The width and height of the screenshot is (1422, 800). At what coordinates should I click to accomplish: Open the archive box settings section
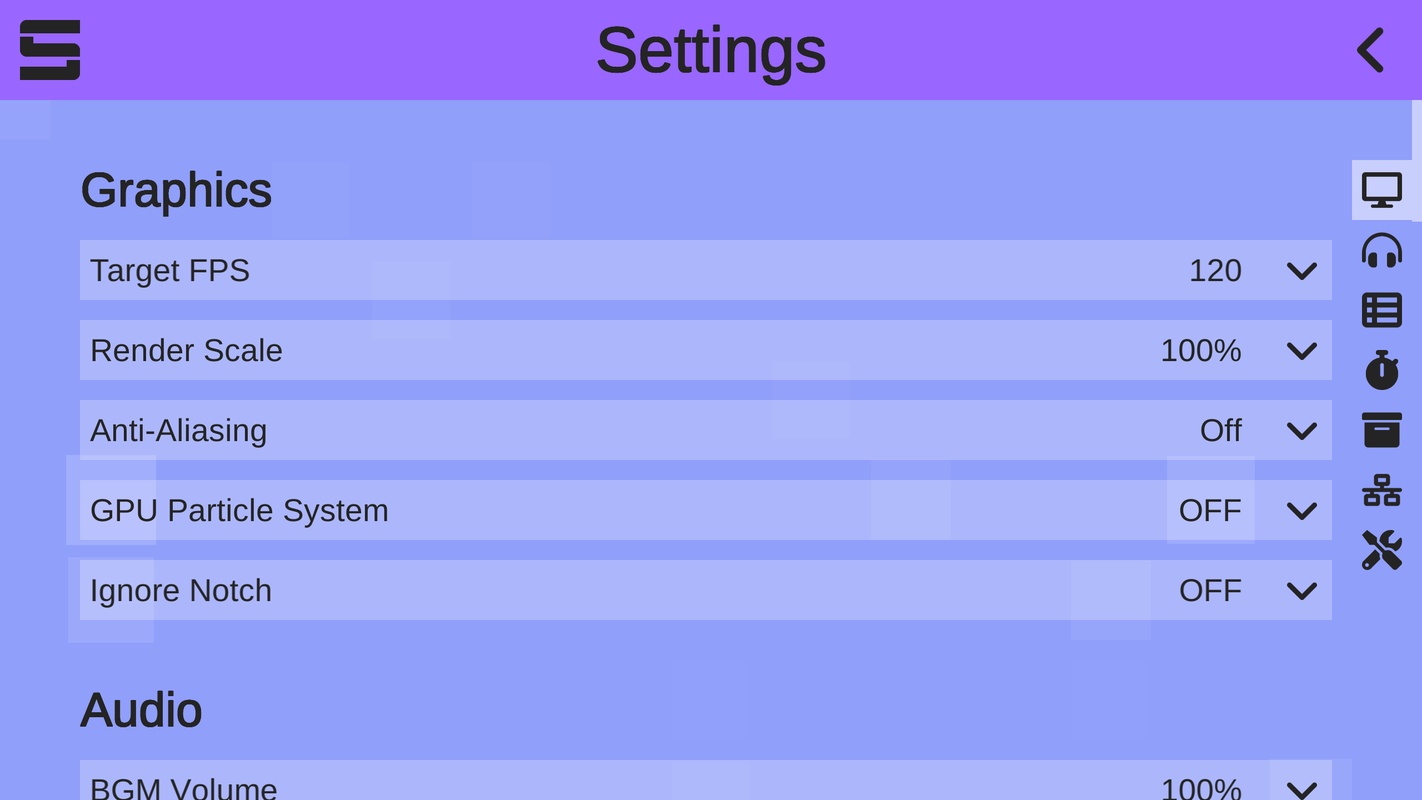point(1382,430)
